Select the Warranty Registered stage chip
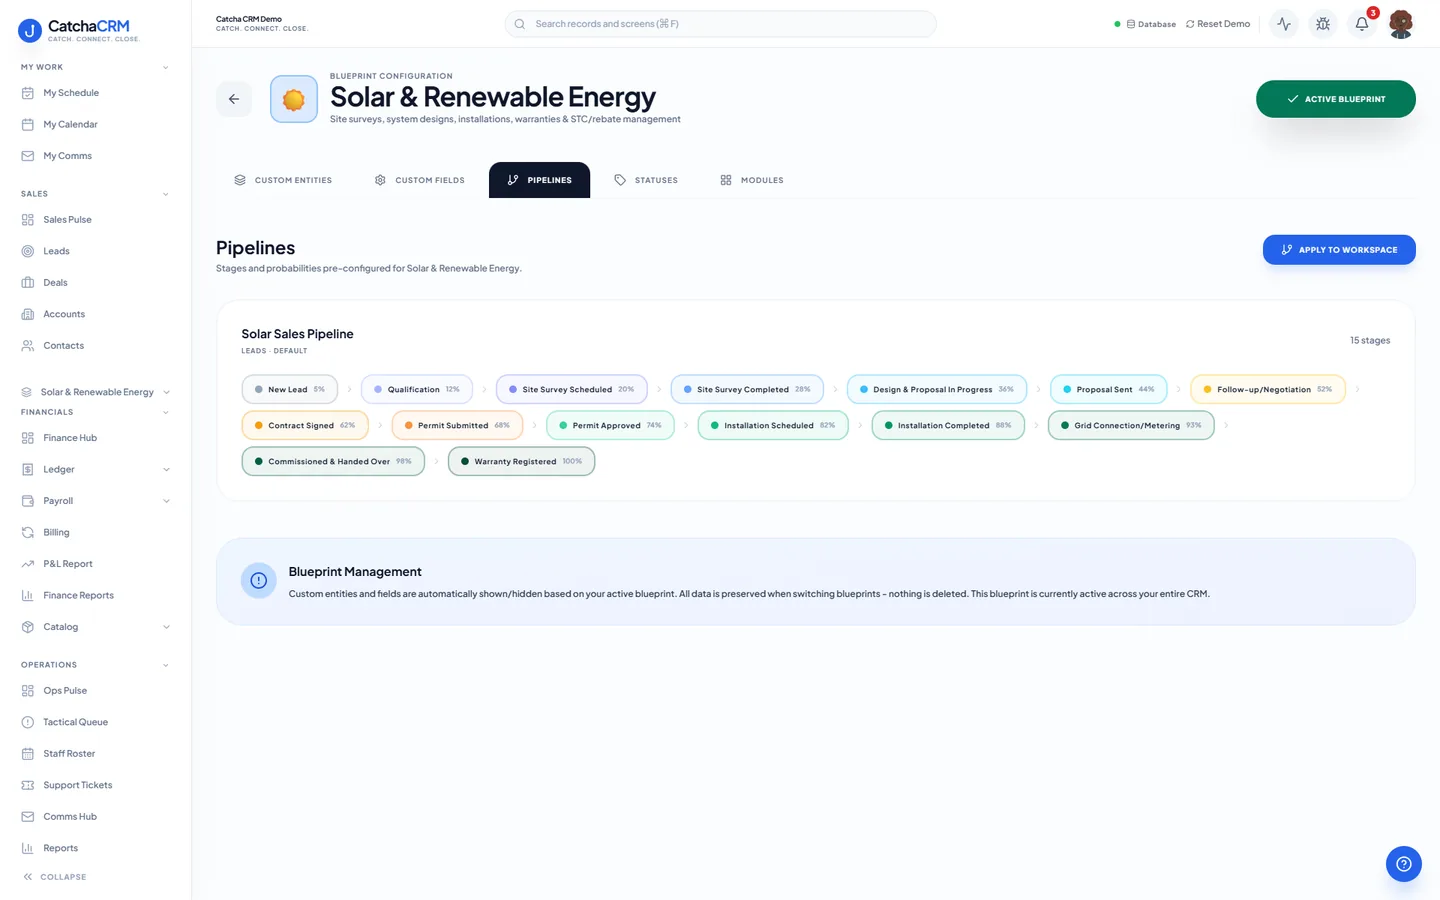 (x=521, y=461)
